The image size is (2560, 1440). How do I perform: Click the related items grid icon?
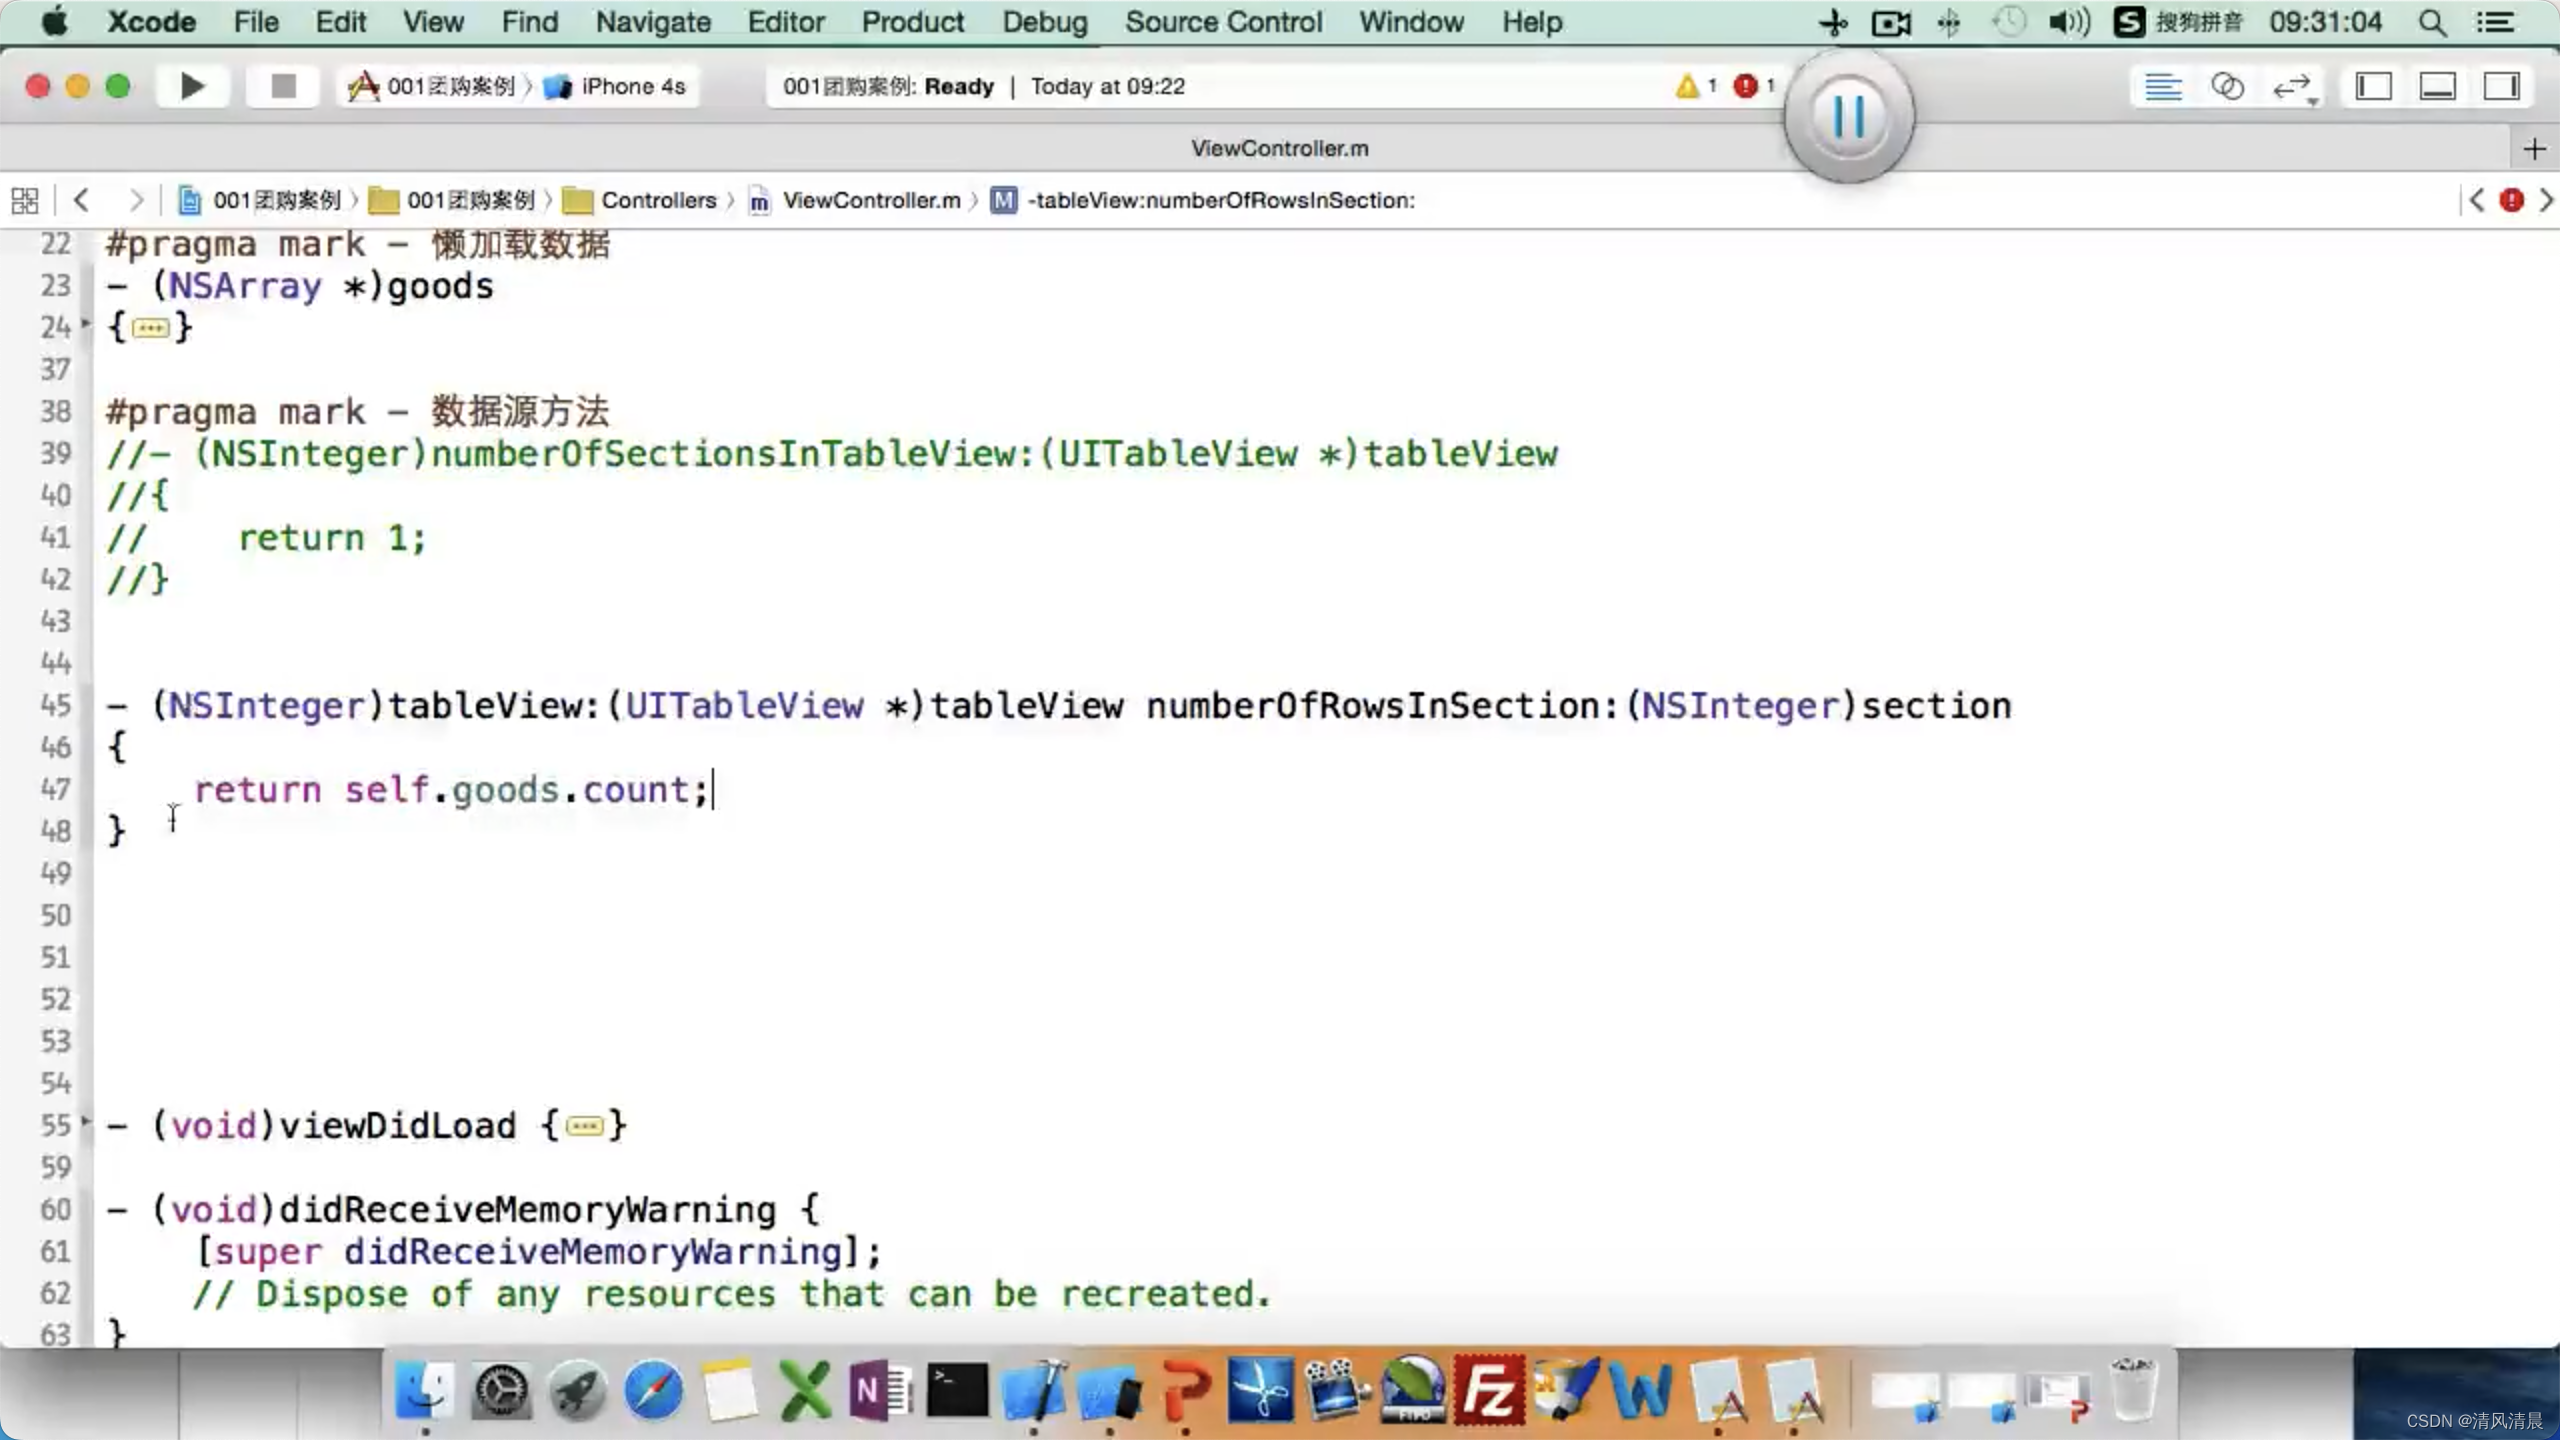25,200
